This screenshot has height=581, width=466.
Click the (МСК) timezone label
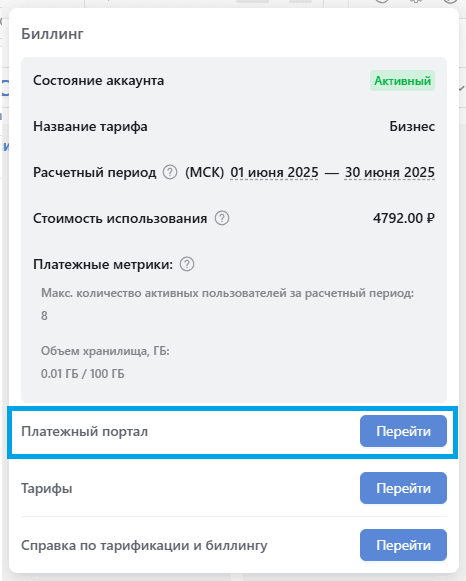204,172
